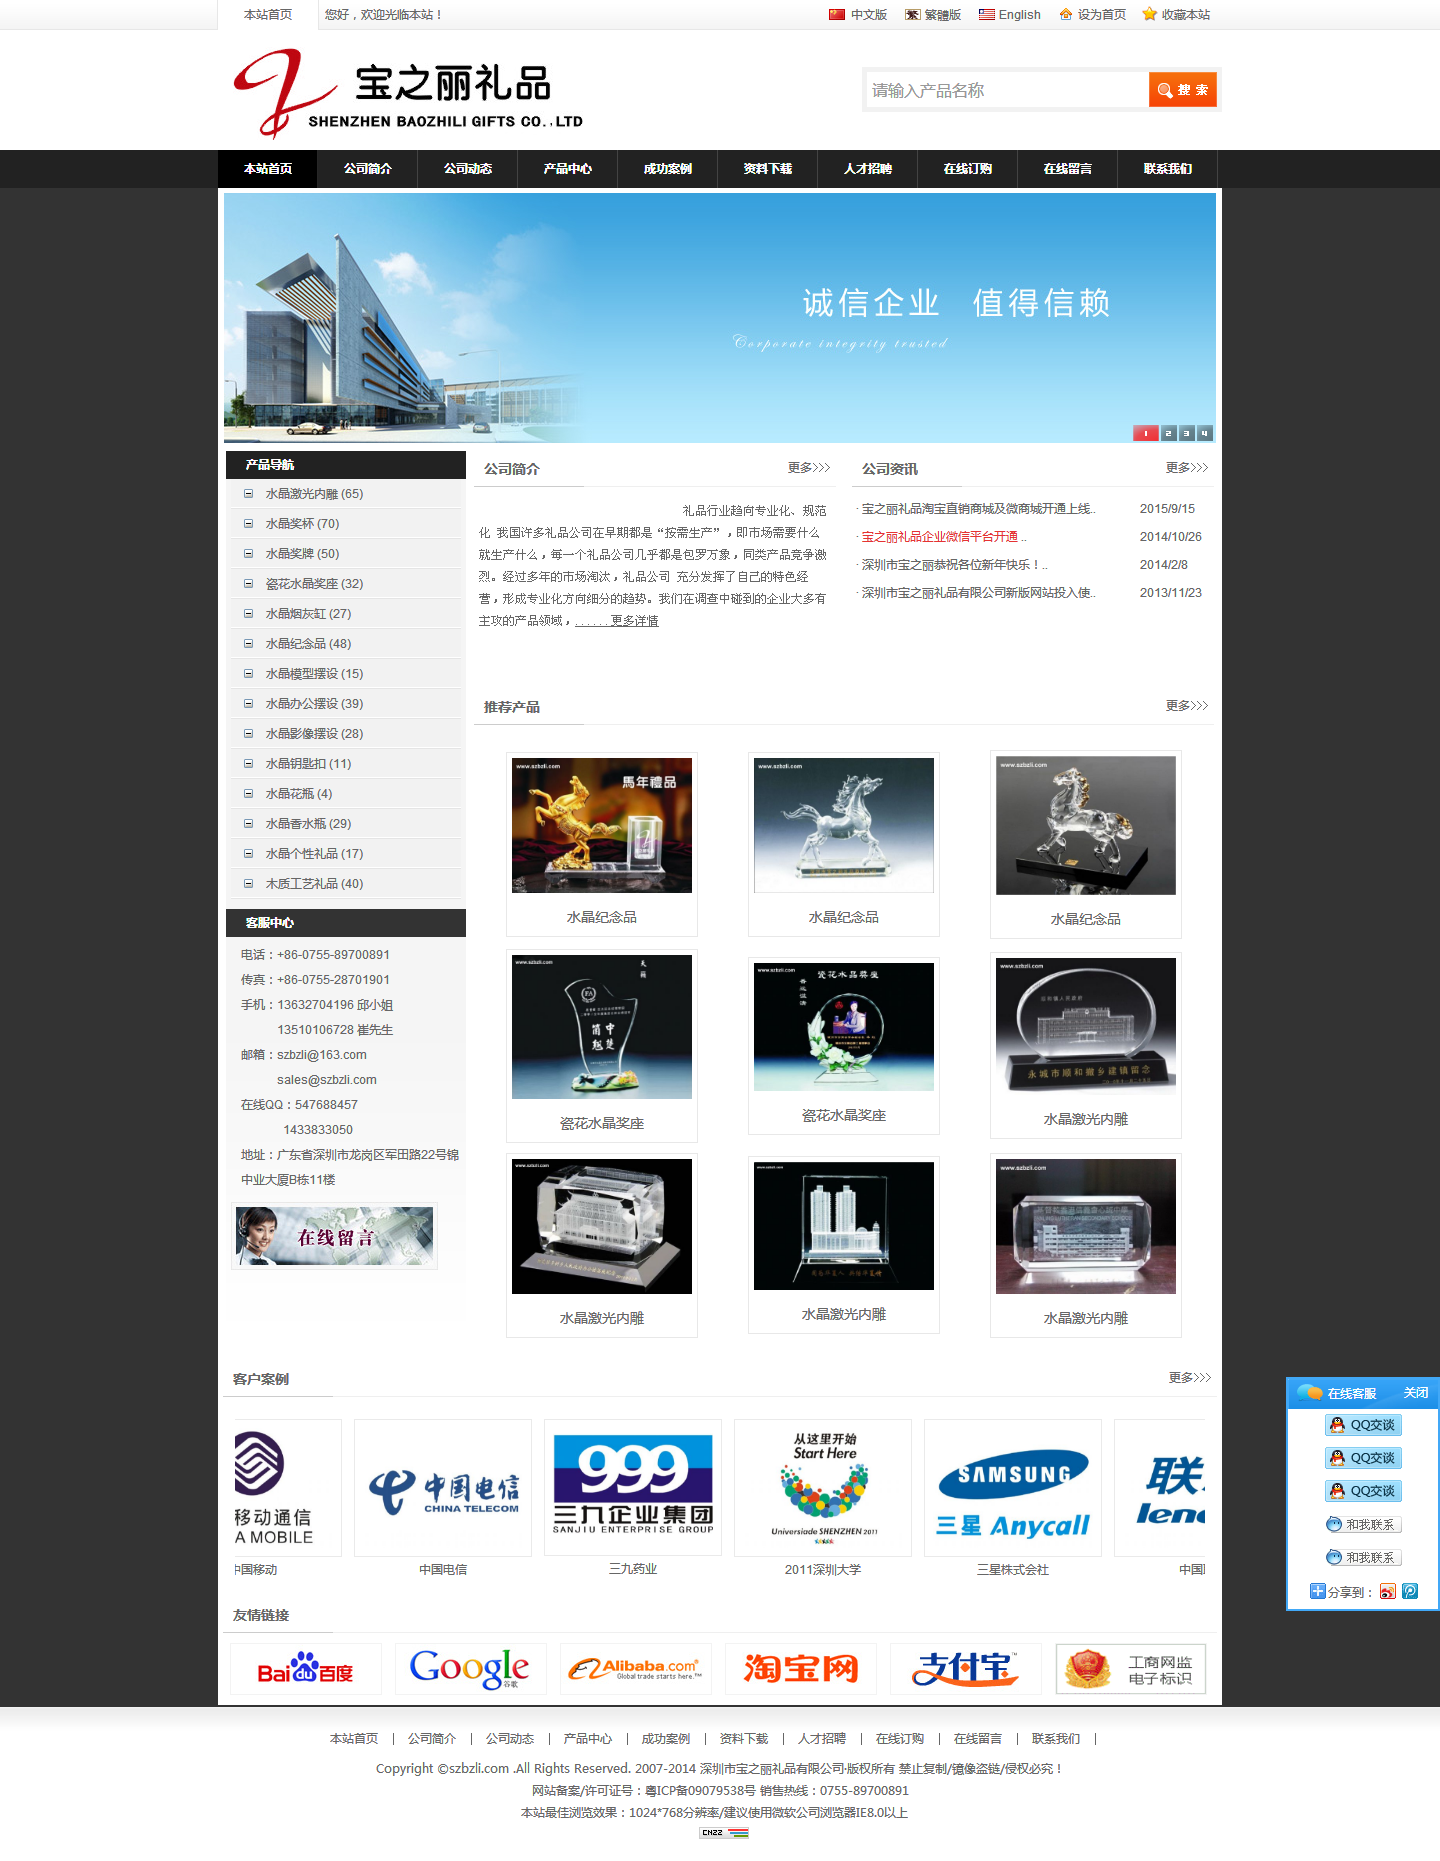The width and height of the screenshot is (1440, 1861).
Task: Open the 水晶香水瓶 (29) category
Action: tap(308, 824)
